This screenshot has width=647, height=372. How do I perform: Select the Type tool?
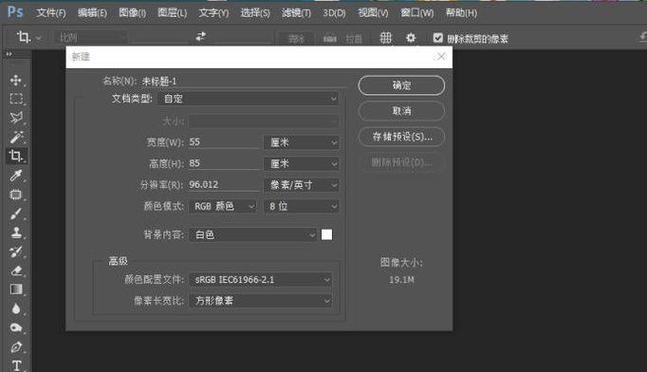(16, 365)
